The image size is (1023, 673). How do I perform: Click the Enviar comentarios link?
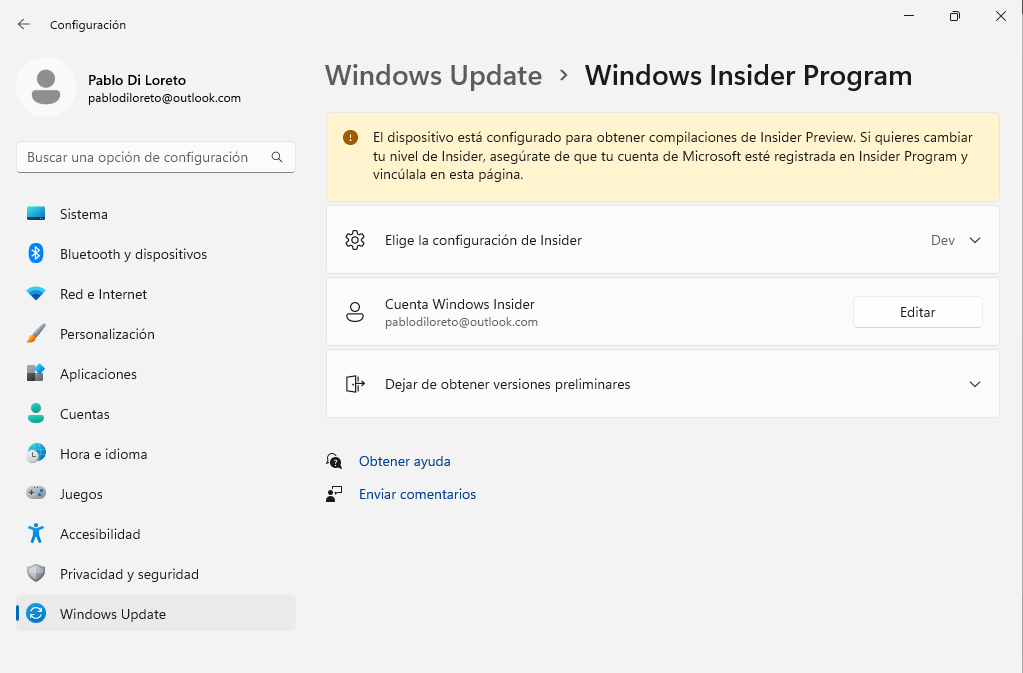(x=417, y=494)
